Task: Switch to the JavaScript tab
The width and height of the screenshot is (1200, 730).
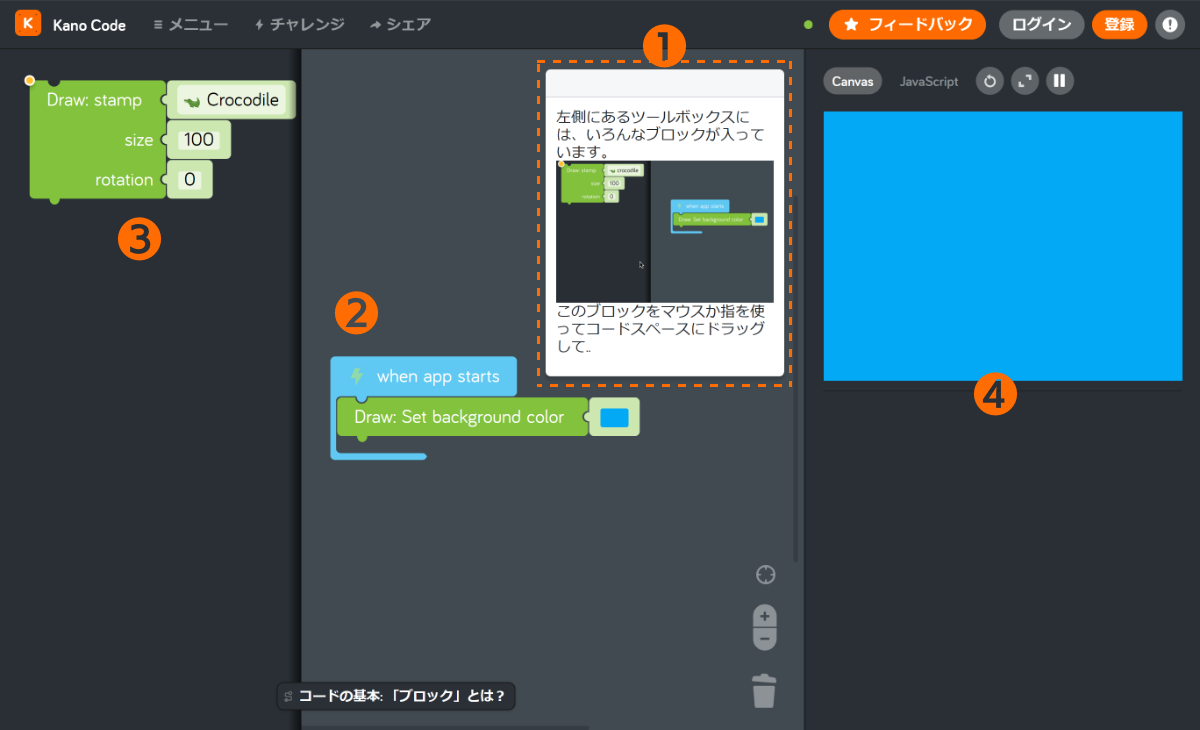Action: point(928,81)
